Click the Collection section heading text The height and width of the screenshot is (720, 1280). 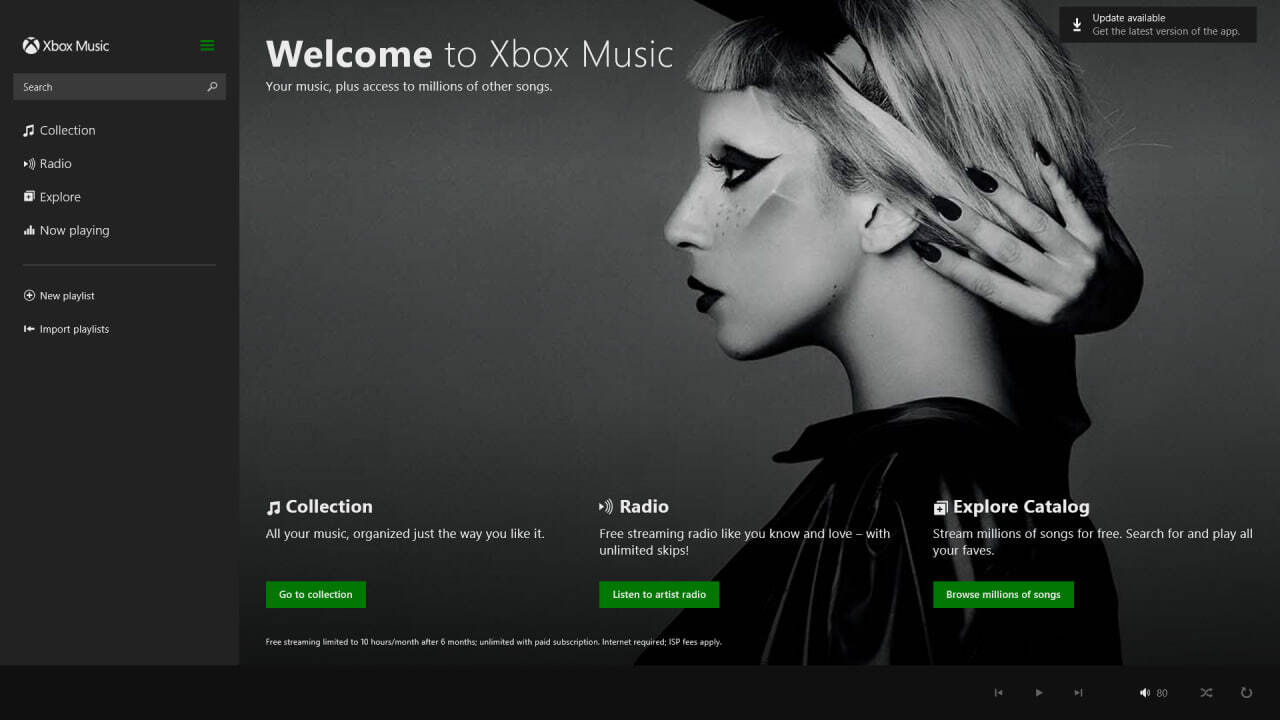(x=329, y=507)
